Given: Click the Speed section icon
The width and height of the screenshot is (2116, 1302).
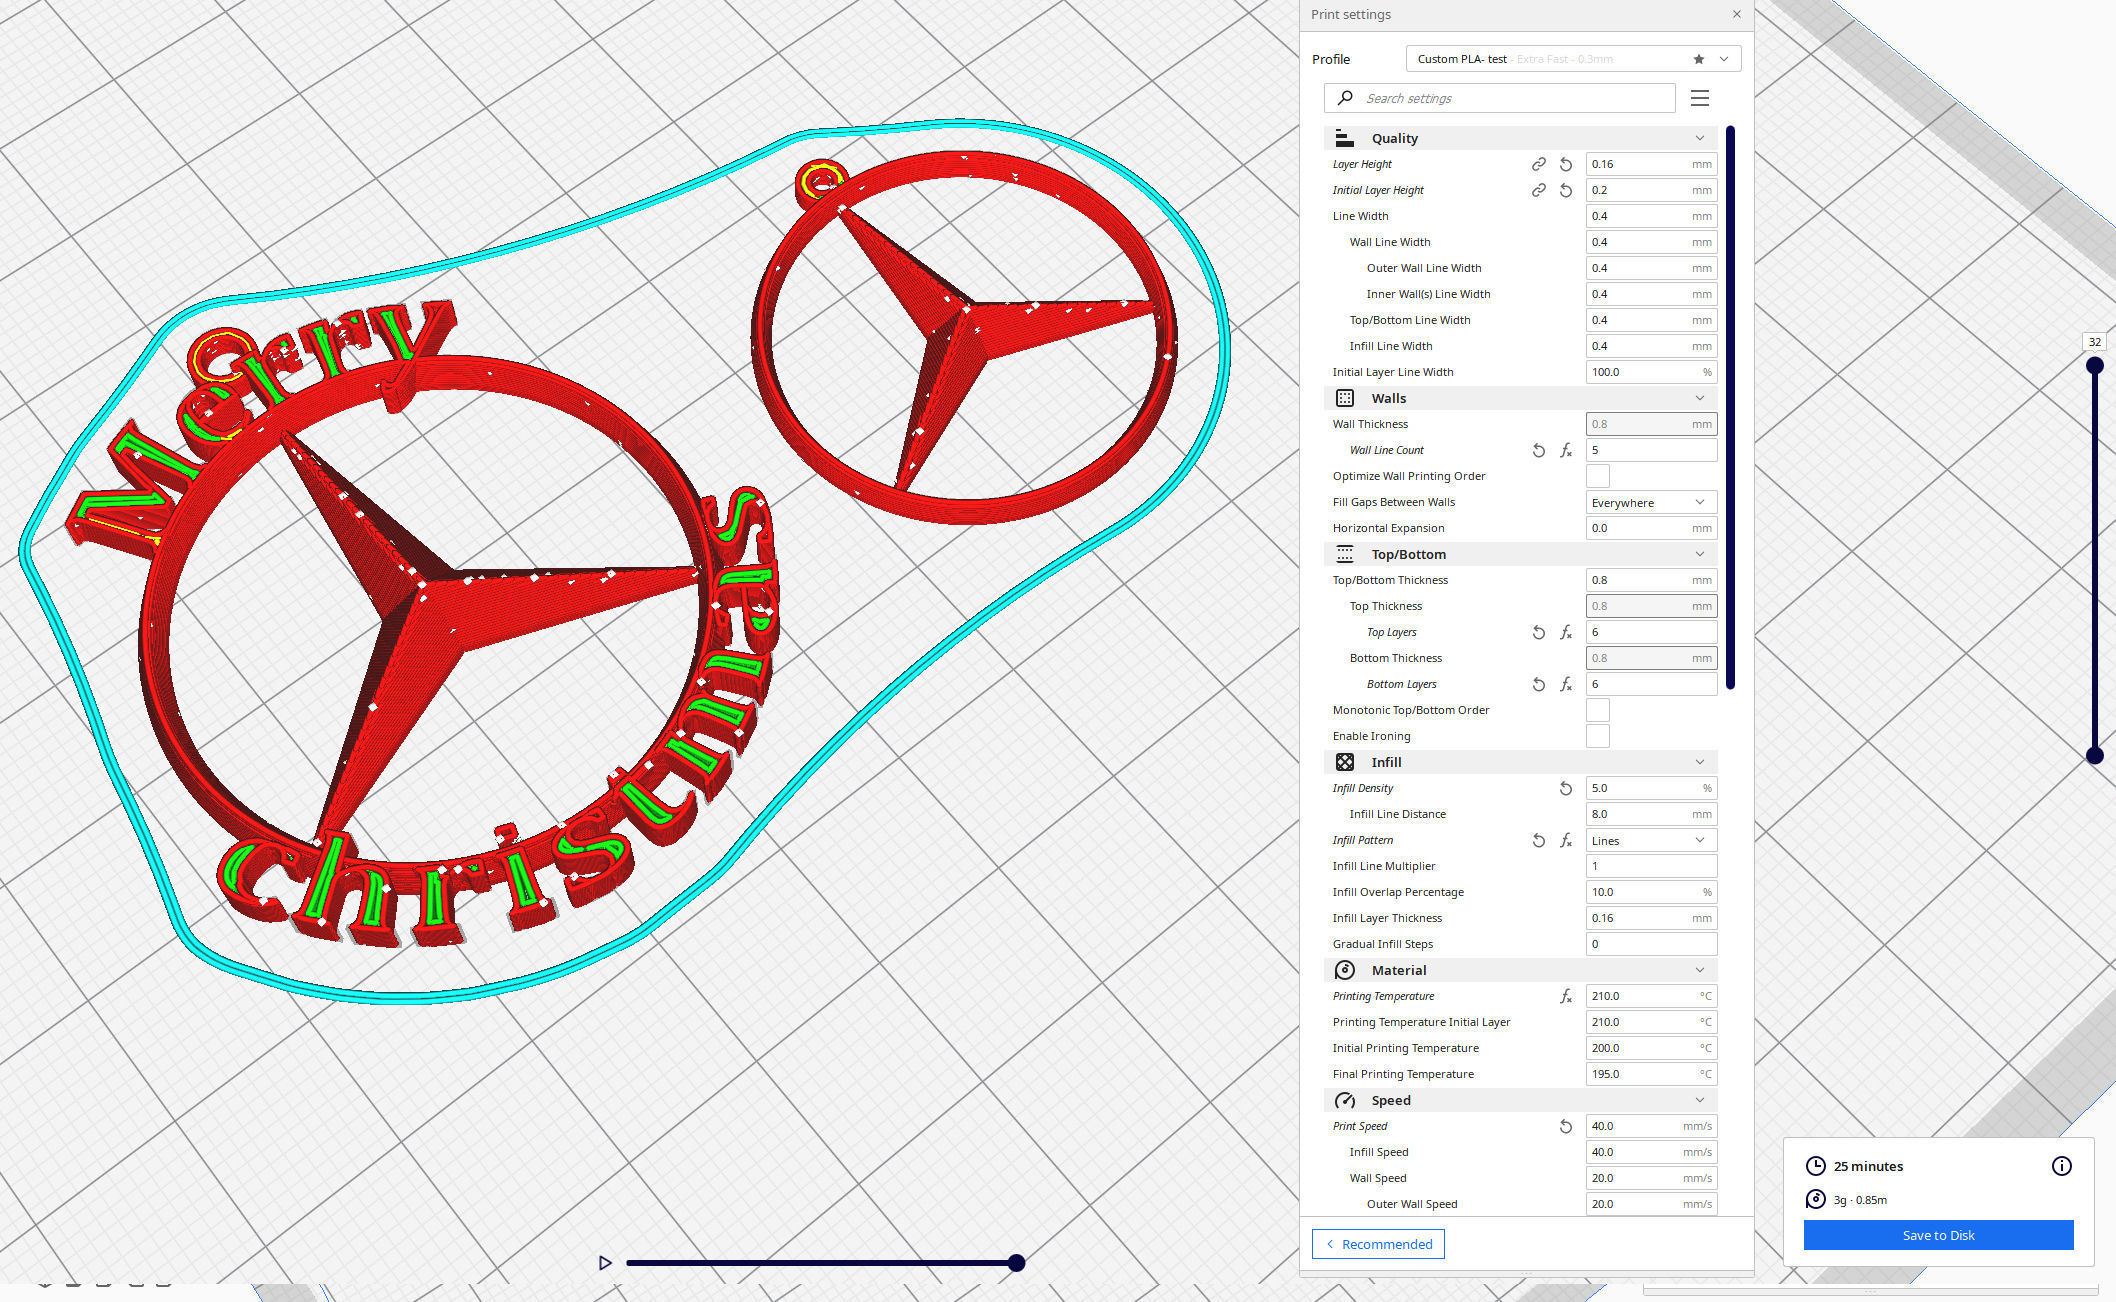Looking at the screenshot, I should tap(1345, 1100).
